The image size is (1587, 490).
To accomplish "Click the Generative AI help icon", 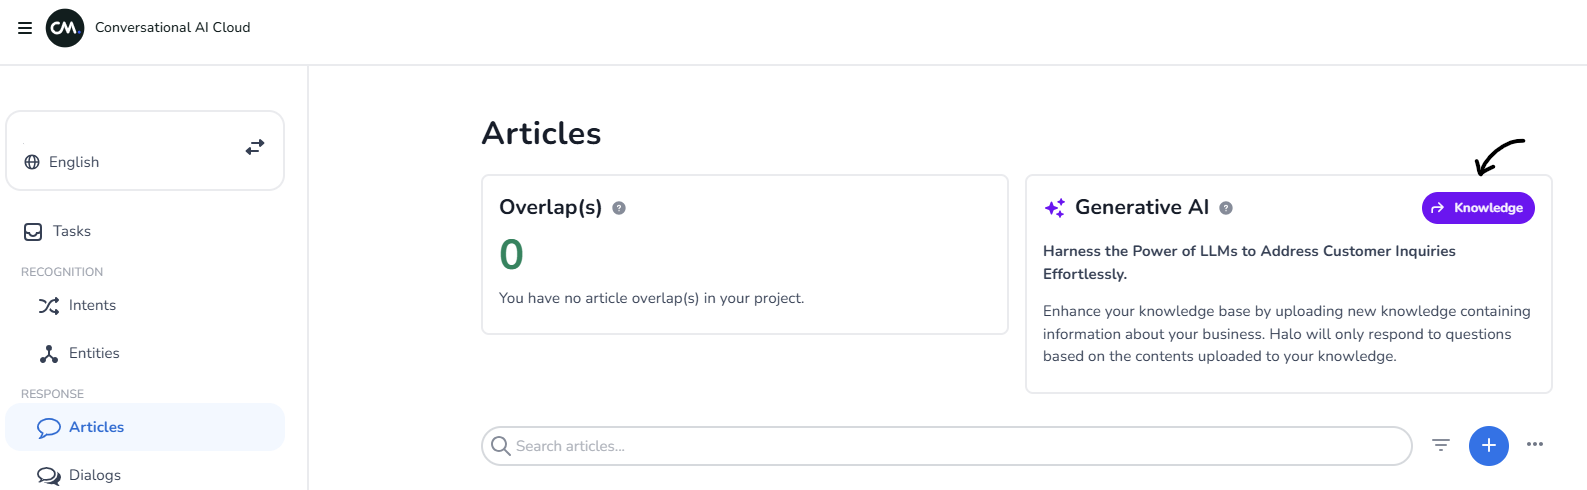I will 1226,208.
